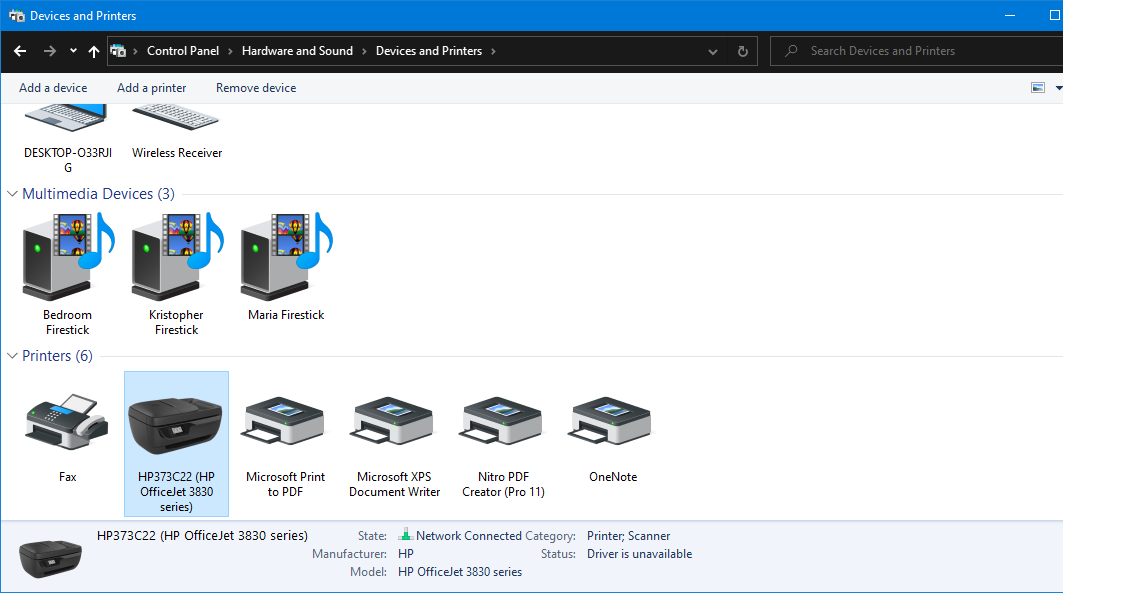Click the Search Devices and Printers field

tap(916, 51)
